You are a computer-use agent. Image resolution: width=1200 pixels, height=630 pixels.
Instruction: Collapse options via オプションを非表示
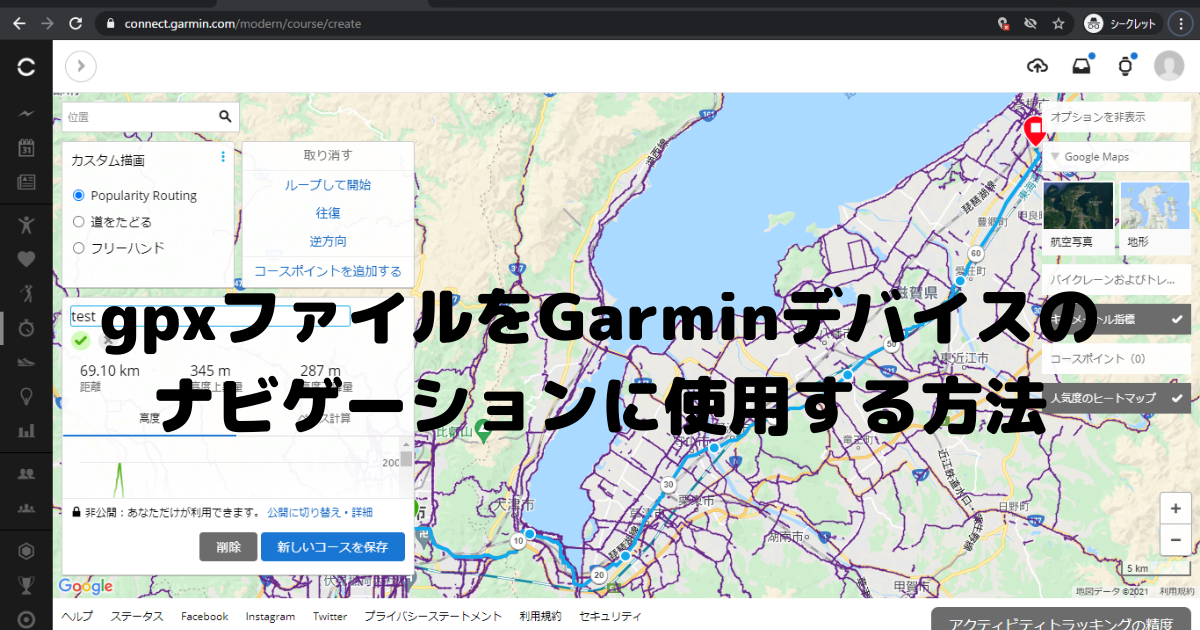pyautogui.click(x=1116, y=117)
